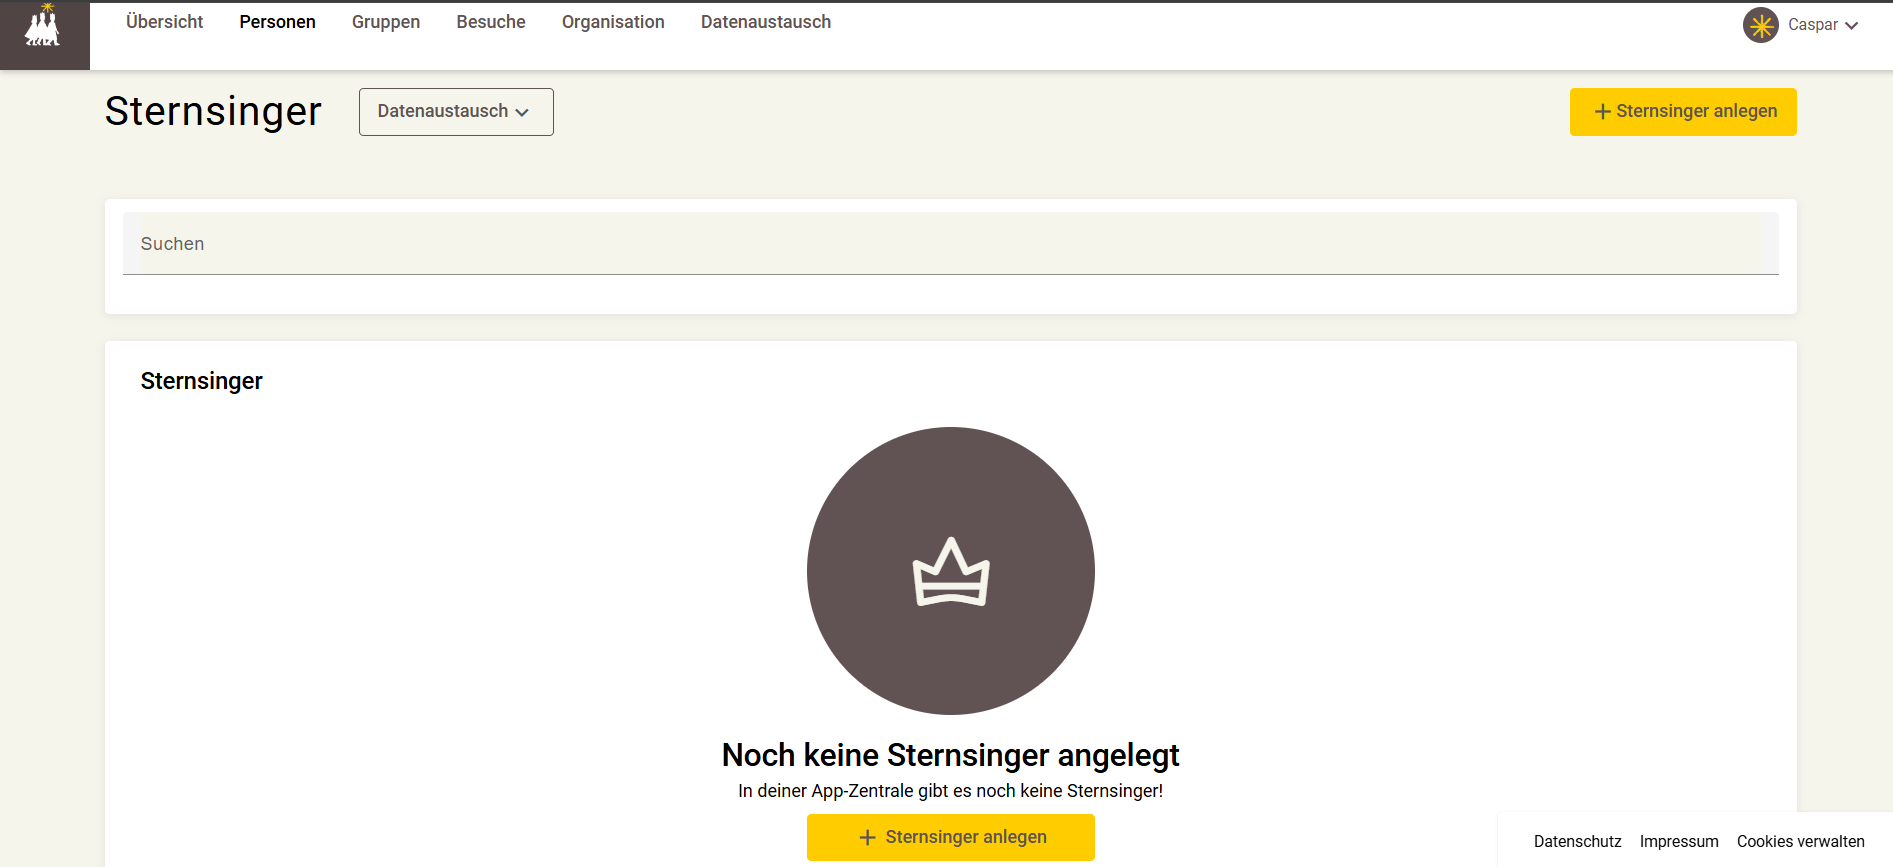Click the top right Sternsinger anlegen button

tap(1683, 112)
